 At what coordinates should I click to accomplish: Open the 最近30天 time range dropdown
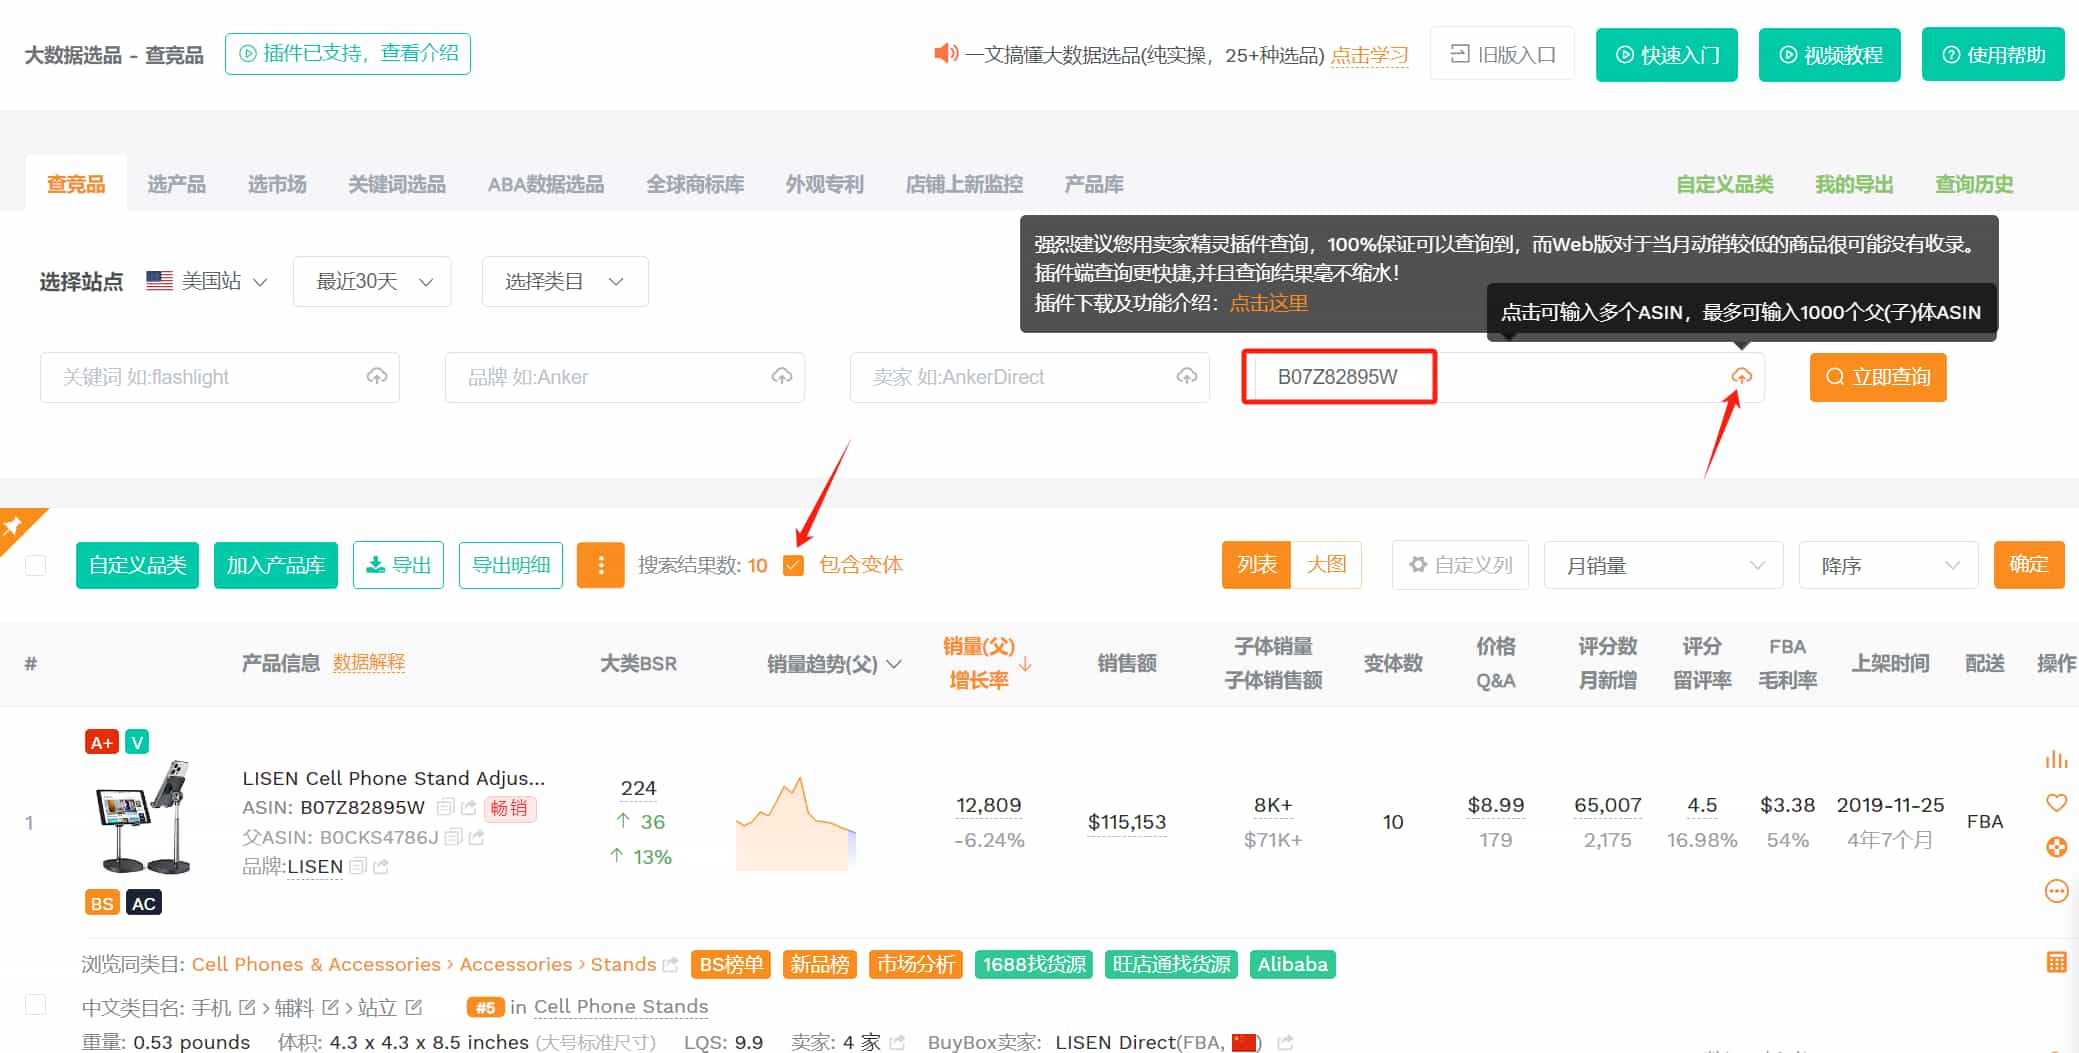click(x=372, y=282)
